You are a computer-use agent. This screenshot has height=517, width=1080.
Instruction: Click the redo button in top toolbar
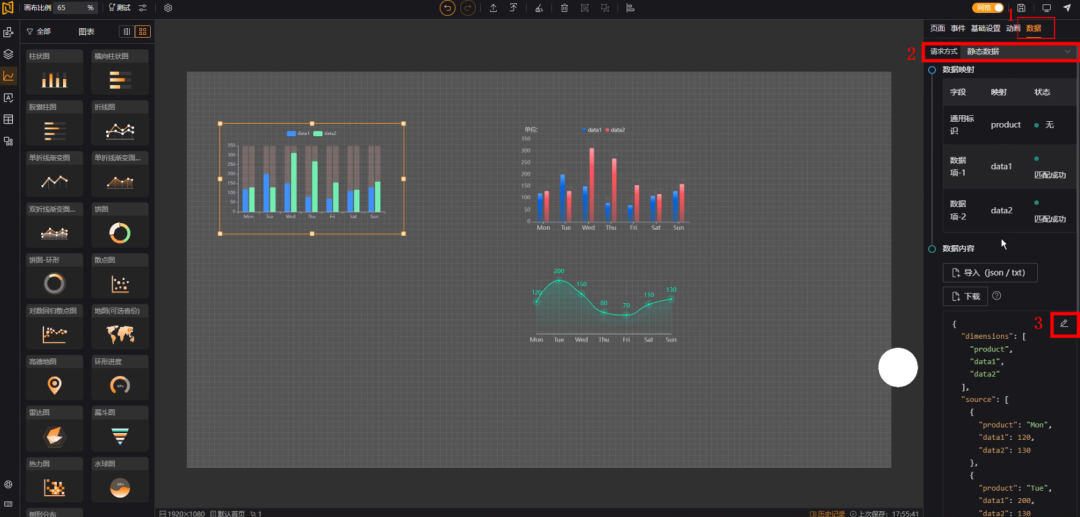pyautogui.click(x=468, y=8)
